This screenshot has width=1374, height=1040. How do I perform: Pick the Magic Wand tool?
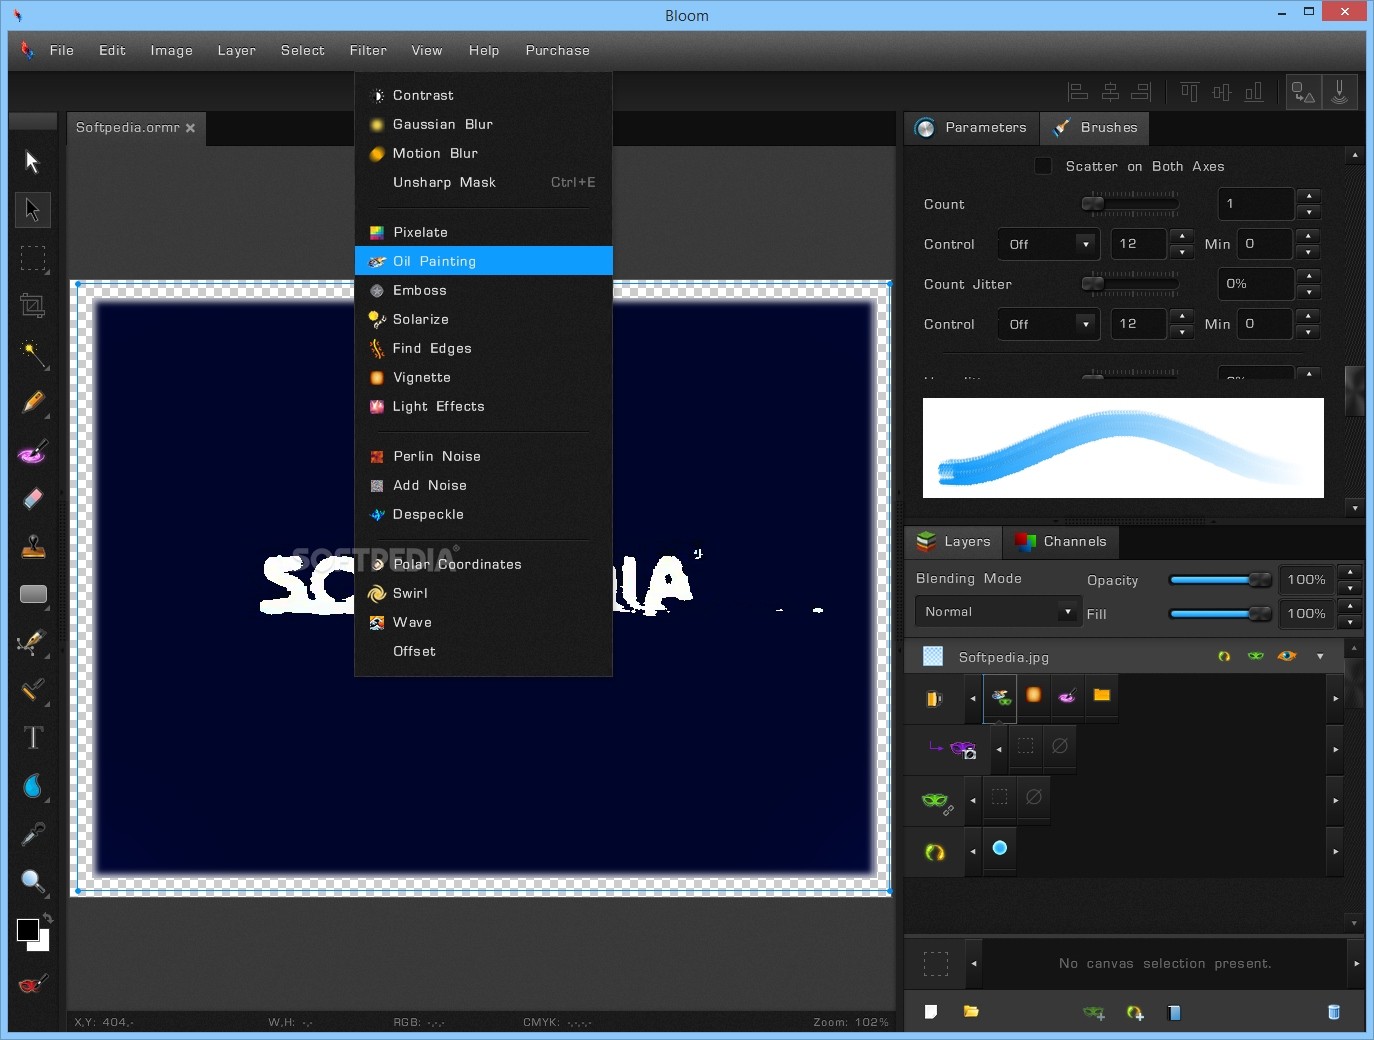(33, 354)
